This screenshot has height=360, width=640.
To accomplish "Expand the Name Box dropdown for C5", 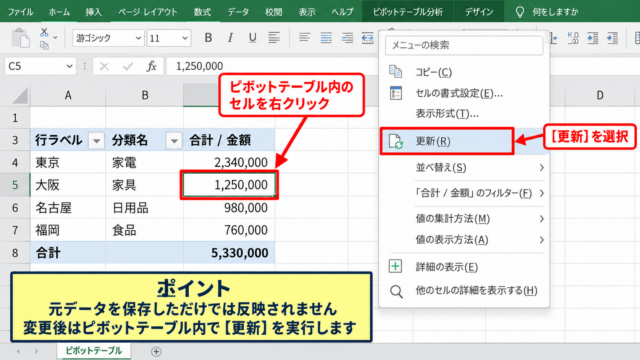I will (69, 66).
